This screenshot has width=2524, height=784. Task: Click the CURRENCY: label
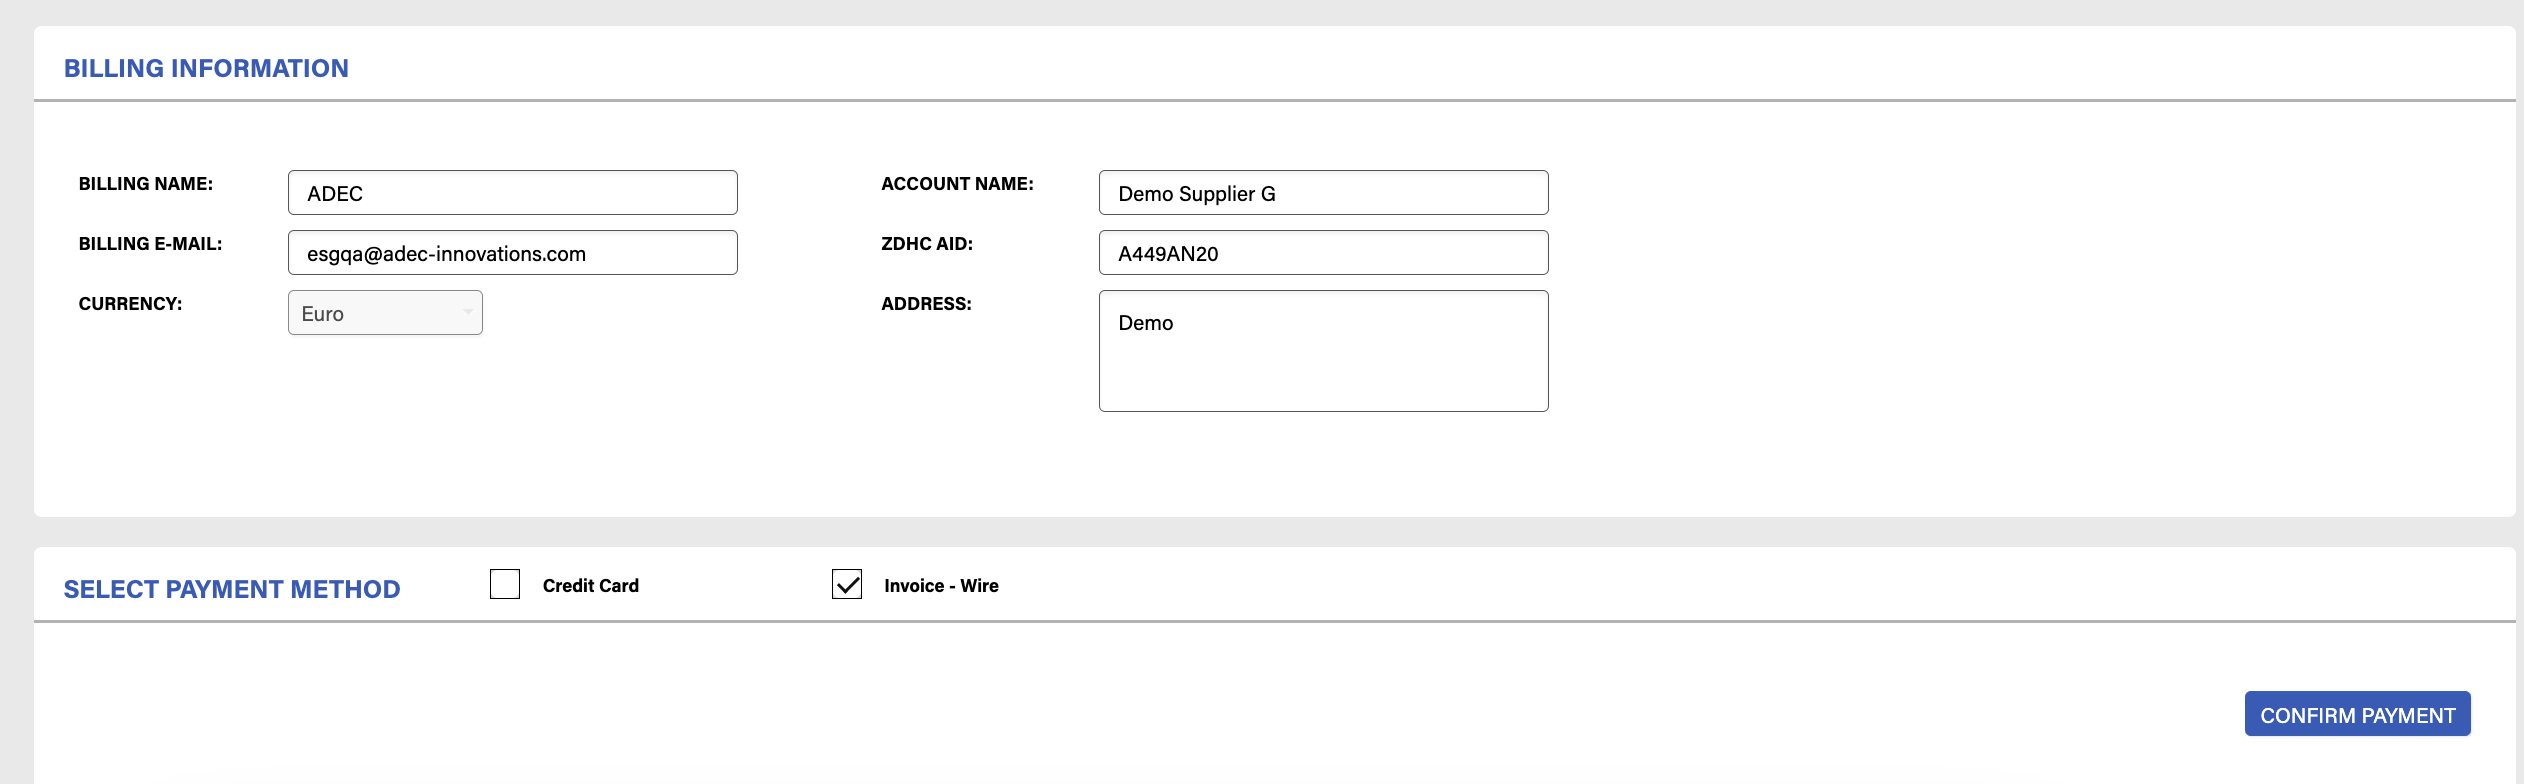[x=131, y=304]
